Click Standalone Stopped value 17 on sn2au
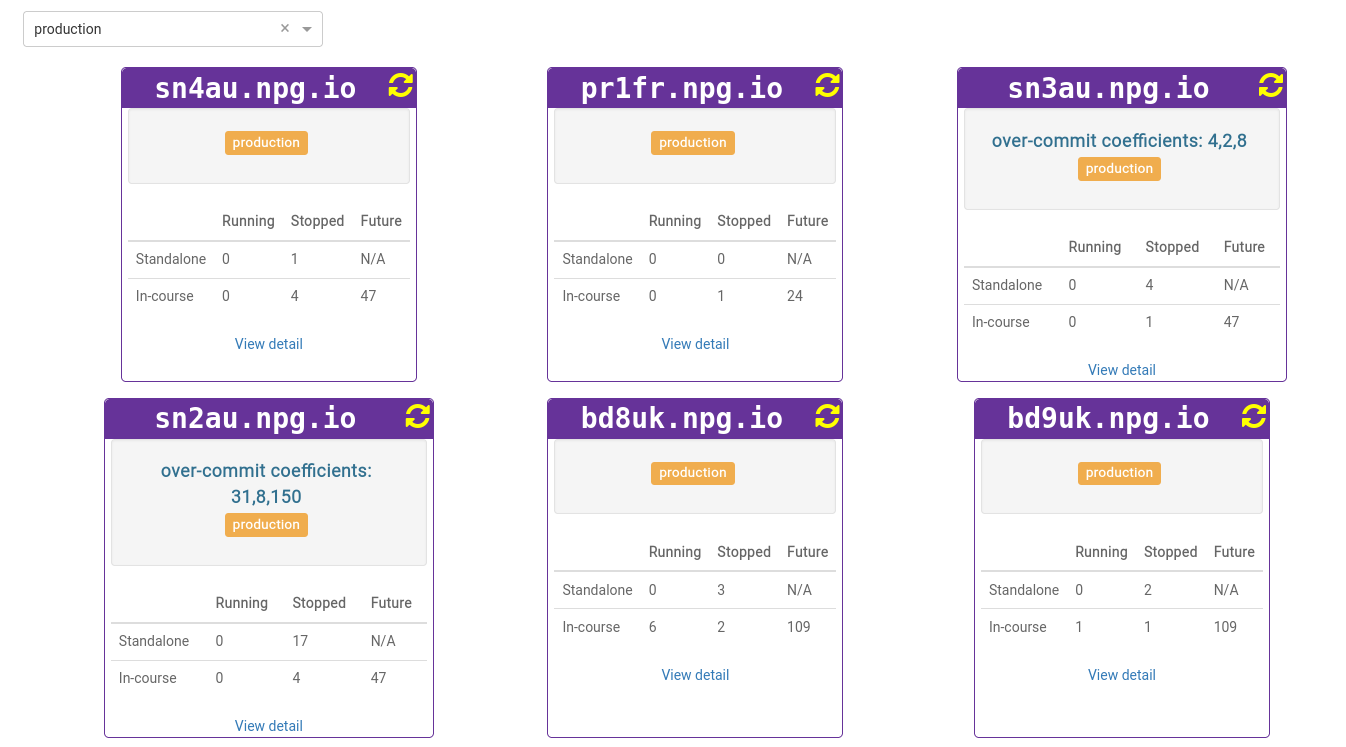Viewport: 1346px width, 747px height. coord(300,641)
